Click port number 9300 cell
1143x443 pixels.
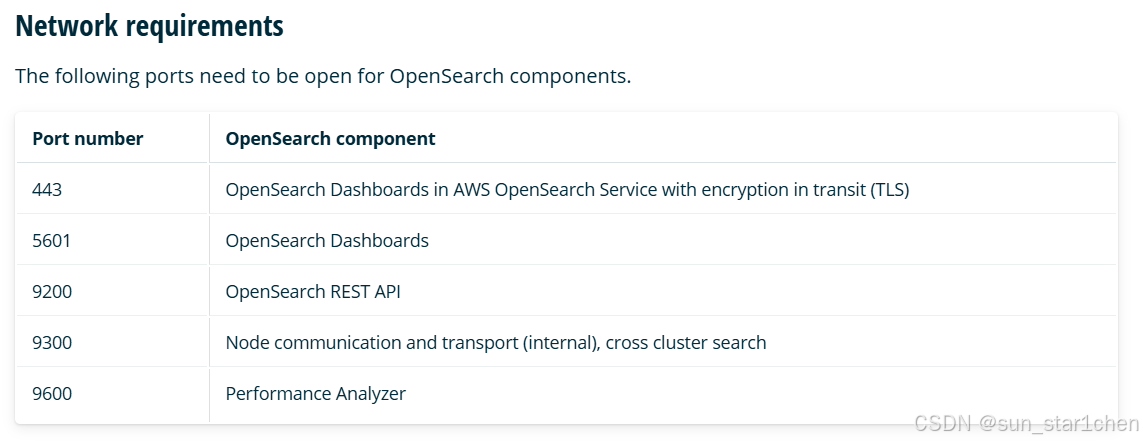pyautogui.click(x=52, y=343)
